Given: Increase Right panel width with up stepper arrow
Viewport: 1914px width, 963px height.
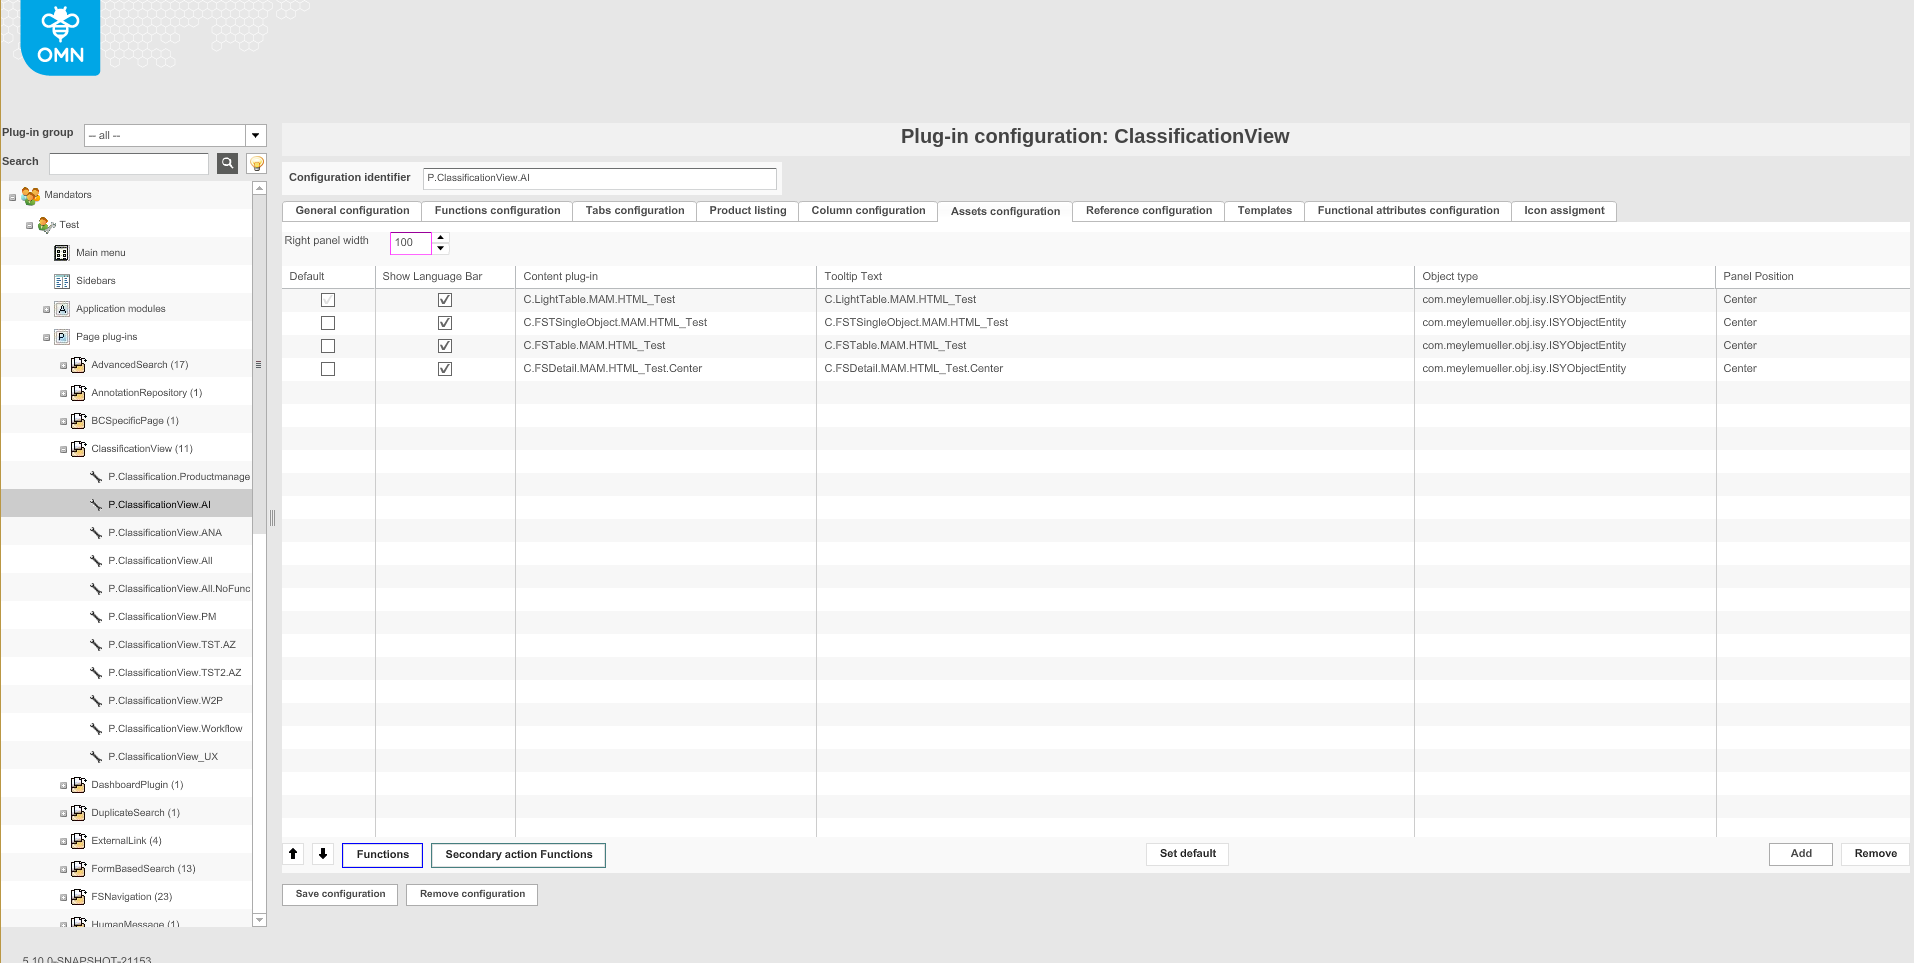Looking at the screenshot, I should click(440, 238).
